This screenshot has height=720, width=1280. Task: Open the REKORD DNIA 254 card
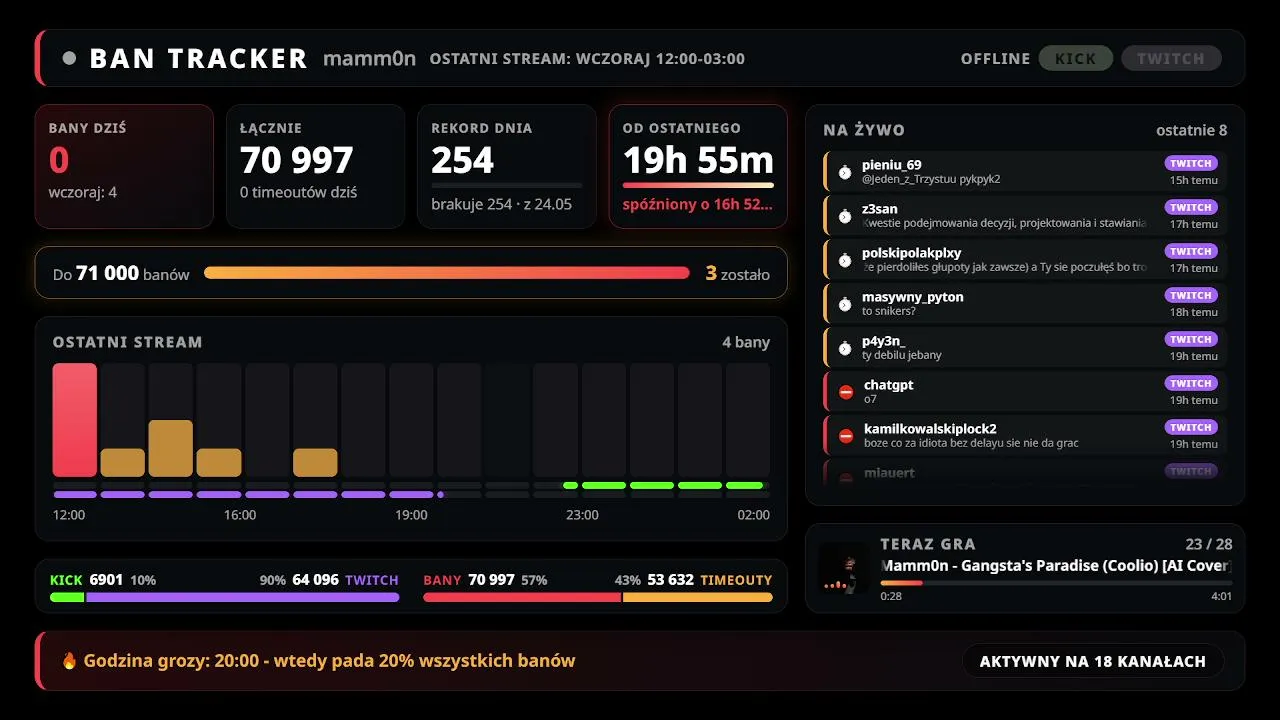point(507,167)
